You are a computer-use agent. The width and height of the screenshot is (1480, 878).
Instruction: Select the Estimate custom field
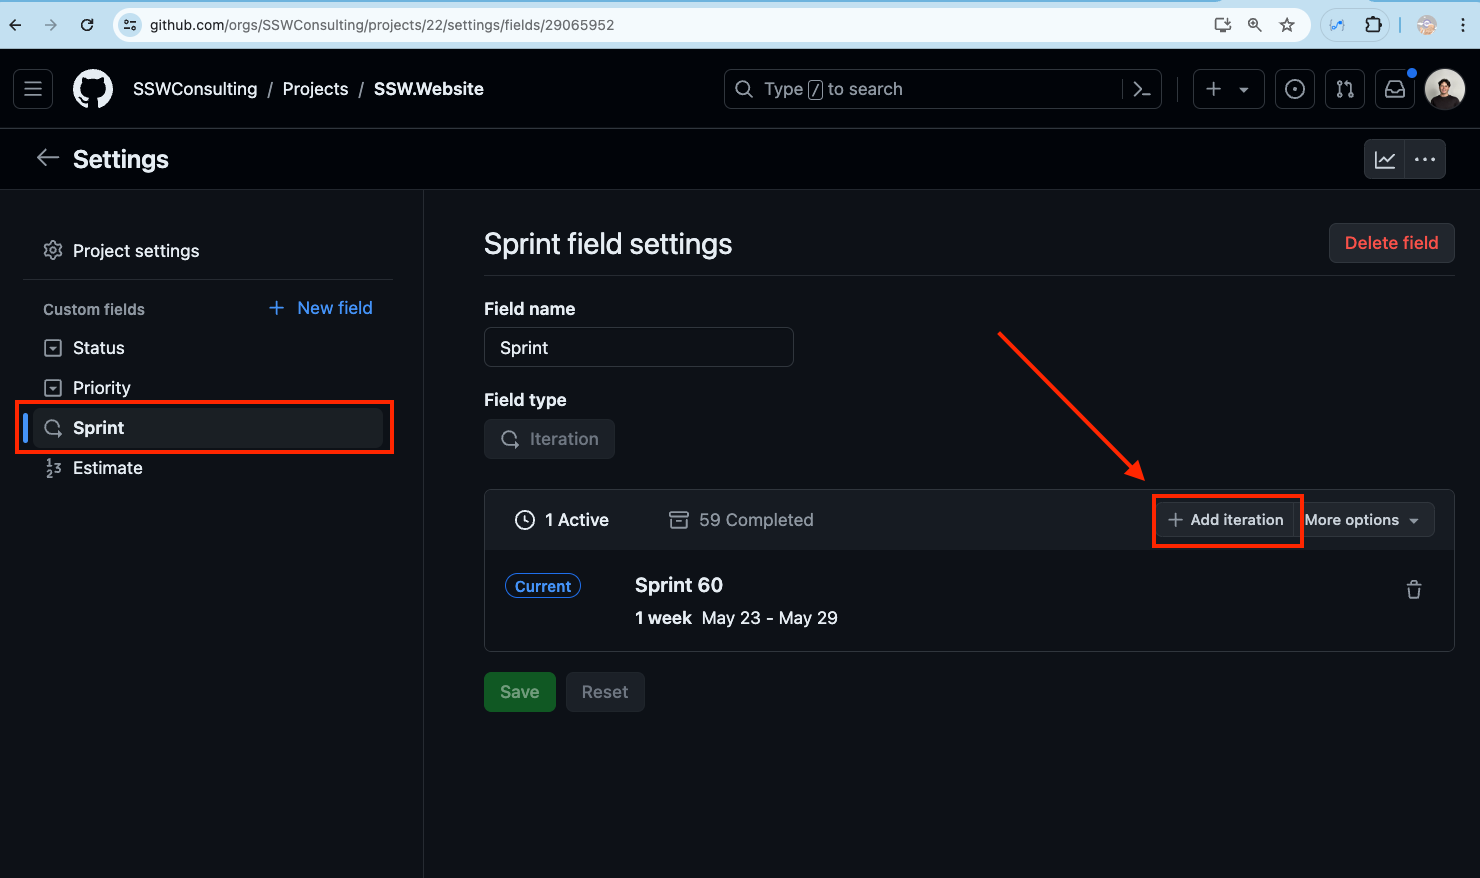pos(107,468)
